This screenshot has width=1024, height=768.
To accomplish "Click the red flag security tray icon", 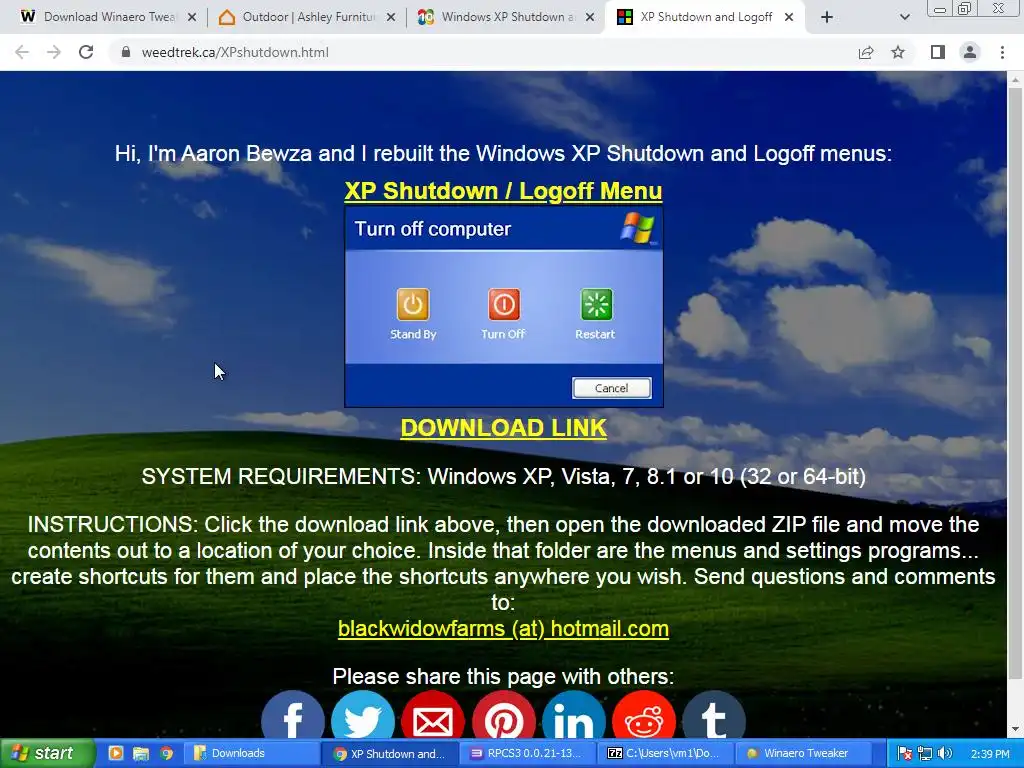I will pyautogui.click(x=904, y=753).
